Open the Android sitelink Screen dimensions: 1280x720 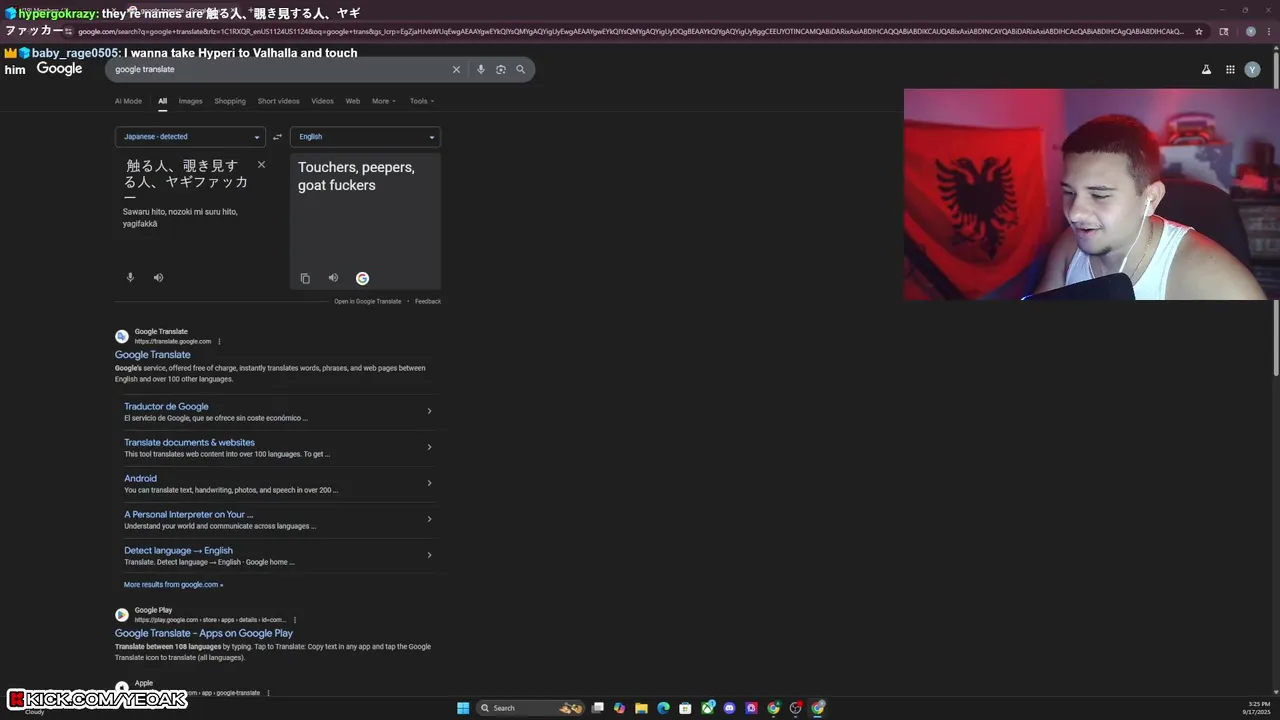[140, 479]
